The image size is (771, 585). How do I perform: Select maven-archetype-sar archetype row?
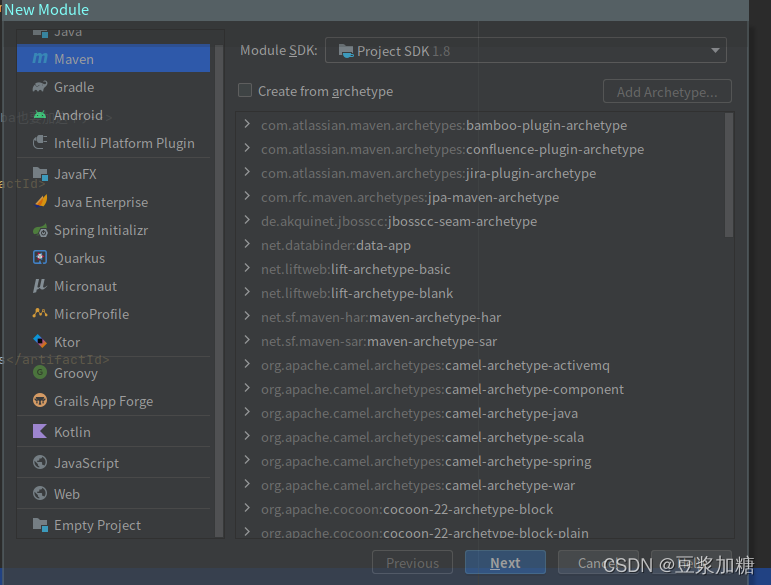click(479, 341)
